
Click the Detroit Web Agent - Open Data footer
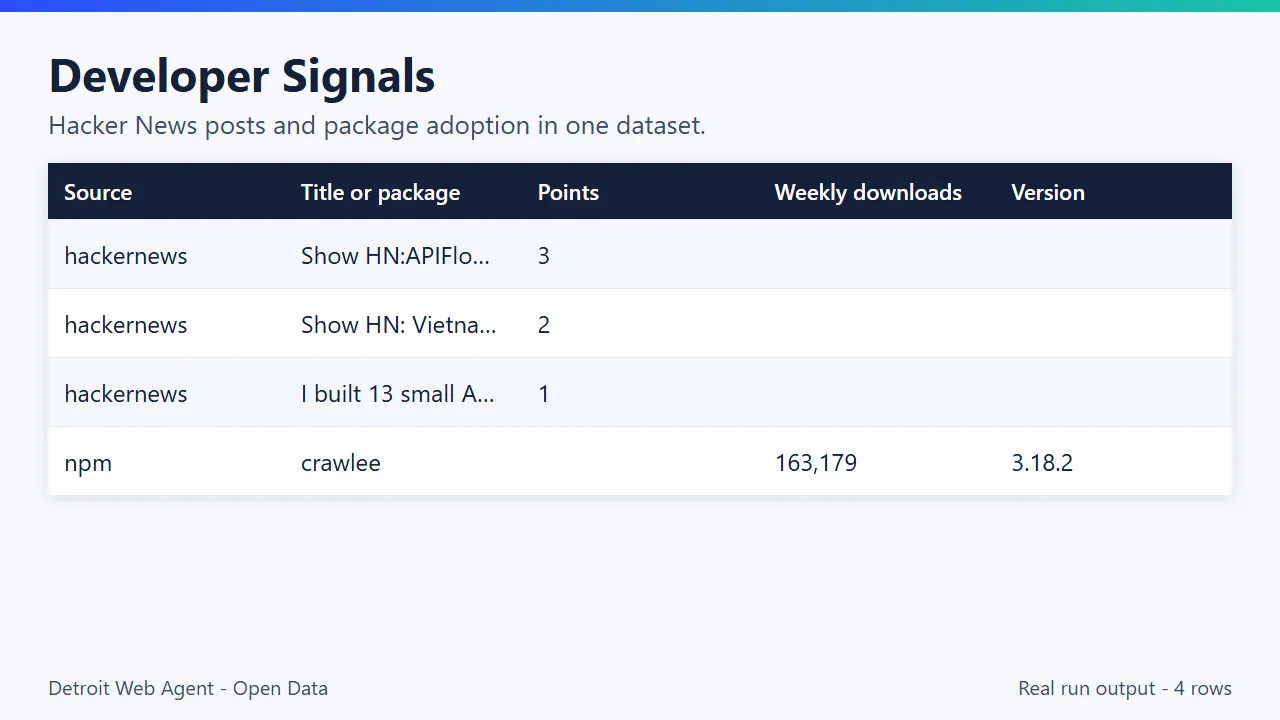pyautogui.click(x=188, y=688)
